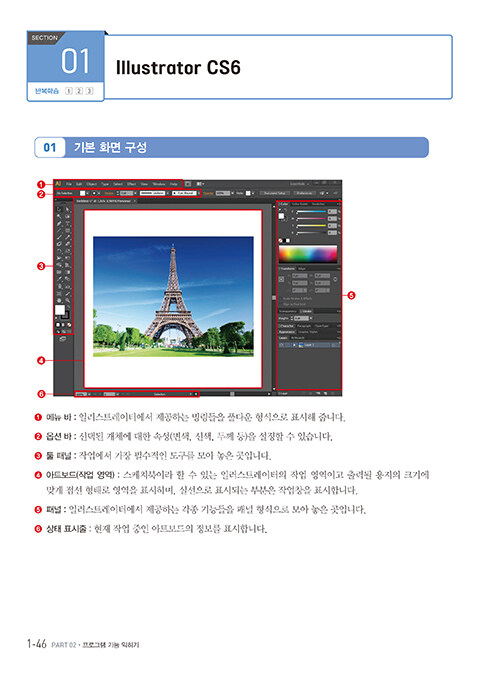Select the Rectangle tool
The image size is (500, 676).
tap(68, 230)
